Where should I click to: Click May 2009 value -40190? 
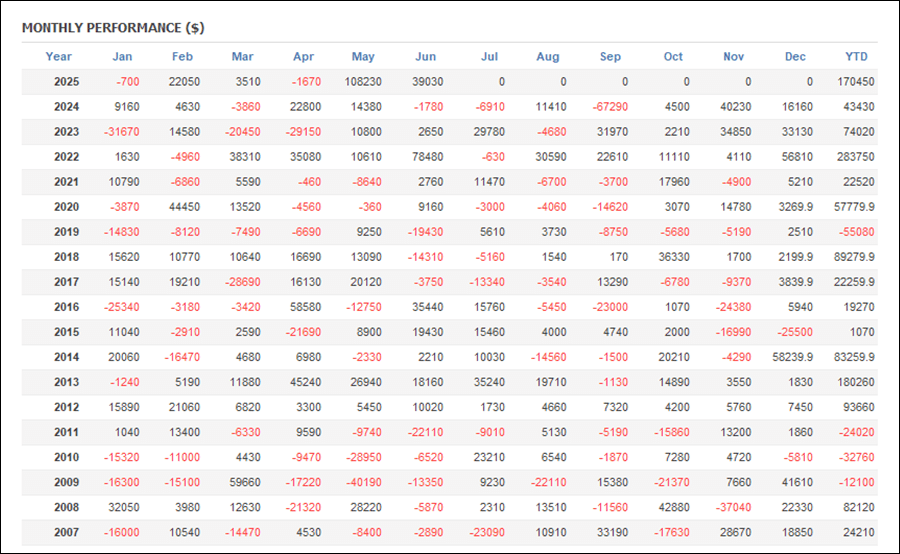point(364,482)
